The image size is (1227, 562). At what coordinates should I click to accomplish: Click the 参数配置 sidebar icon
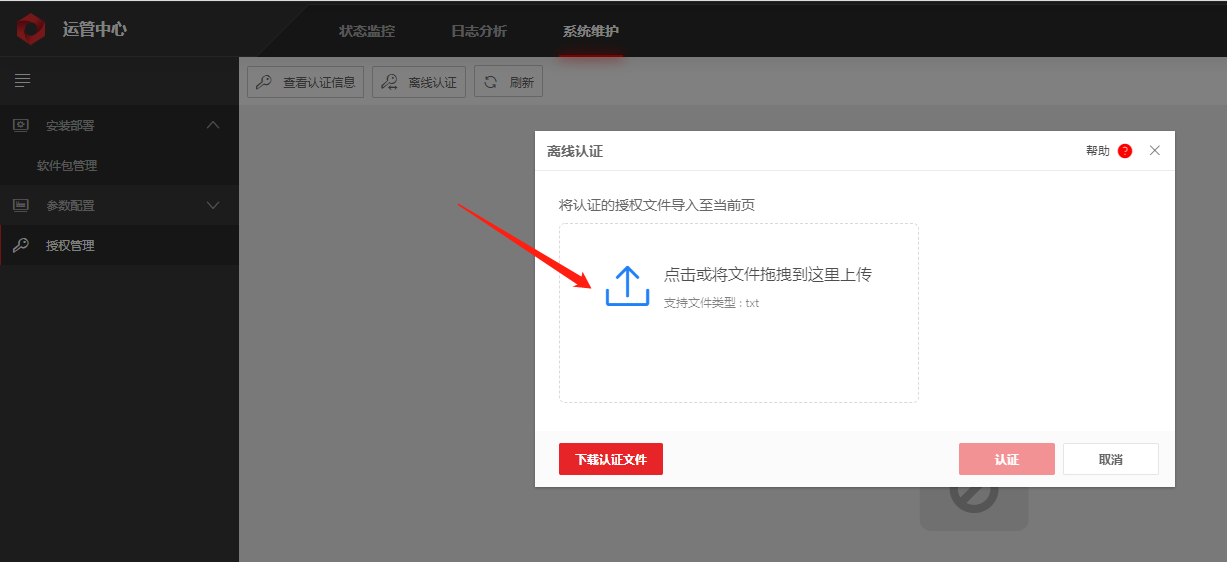pyautogui.click(x=21, y=205)
